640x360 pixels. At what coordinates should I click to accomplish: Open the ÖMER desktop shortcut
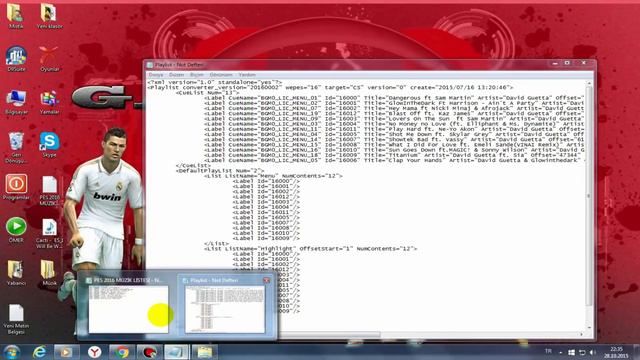coord(16,230)
